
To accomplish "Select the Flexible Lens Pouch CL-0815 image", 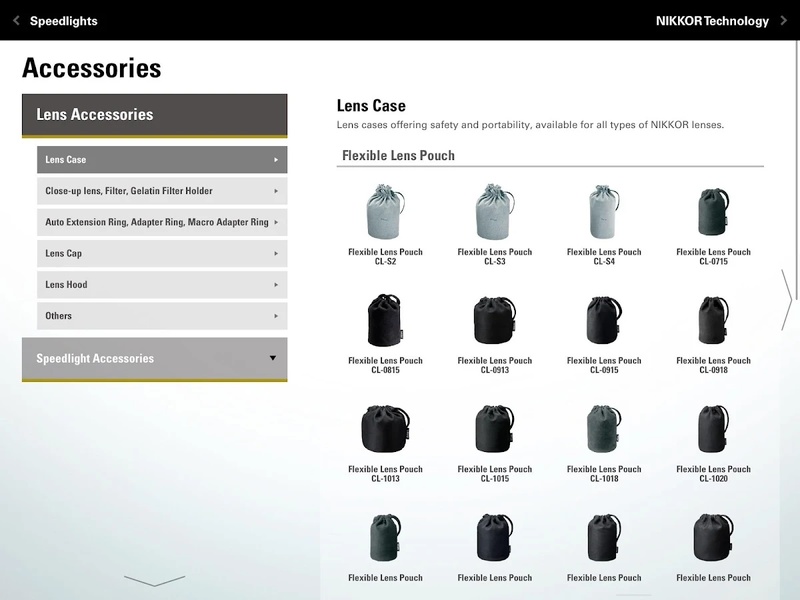I will (385, 320).
